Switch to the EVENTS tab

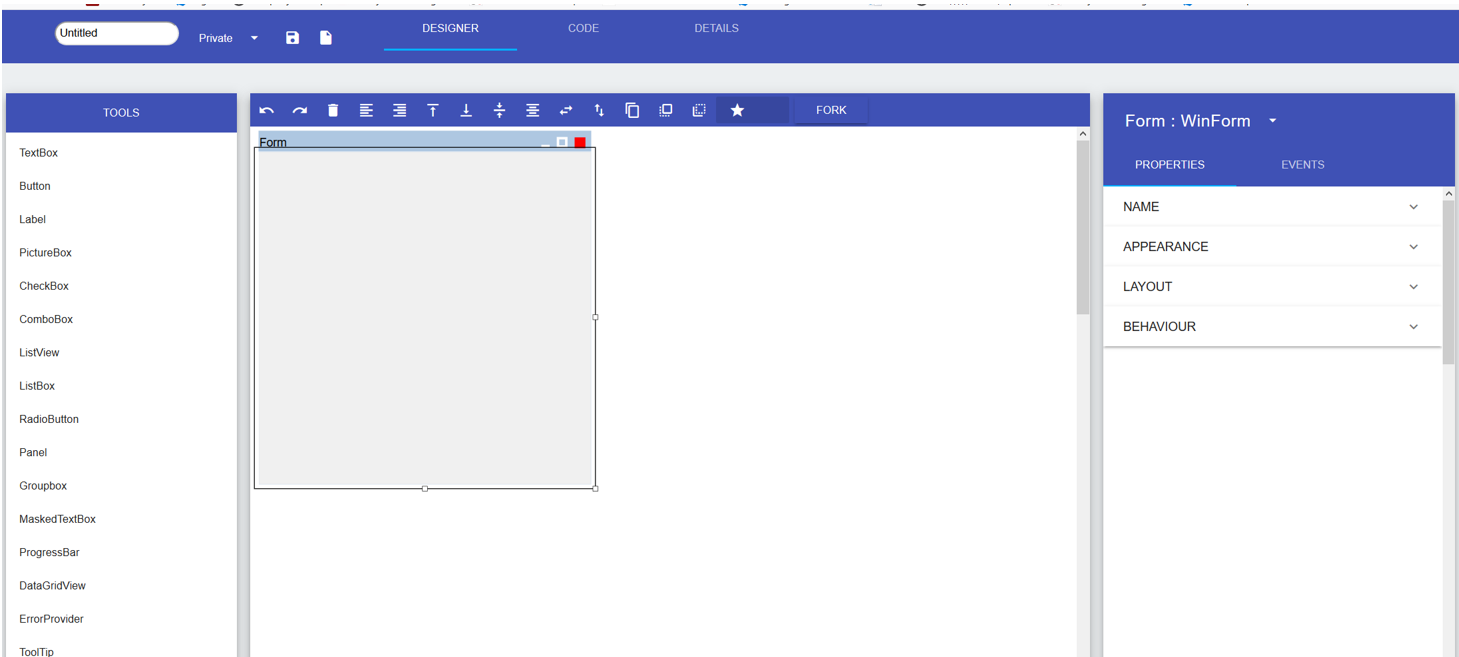1302,164
